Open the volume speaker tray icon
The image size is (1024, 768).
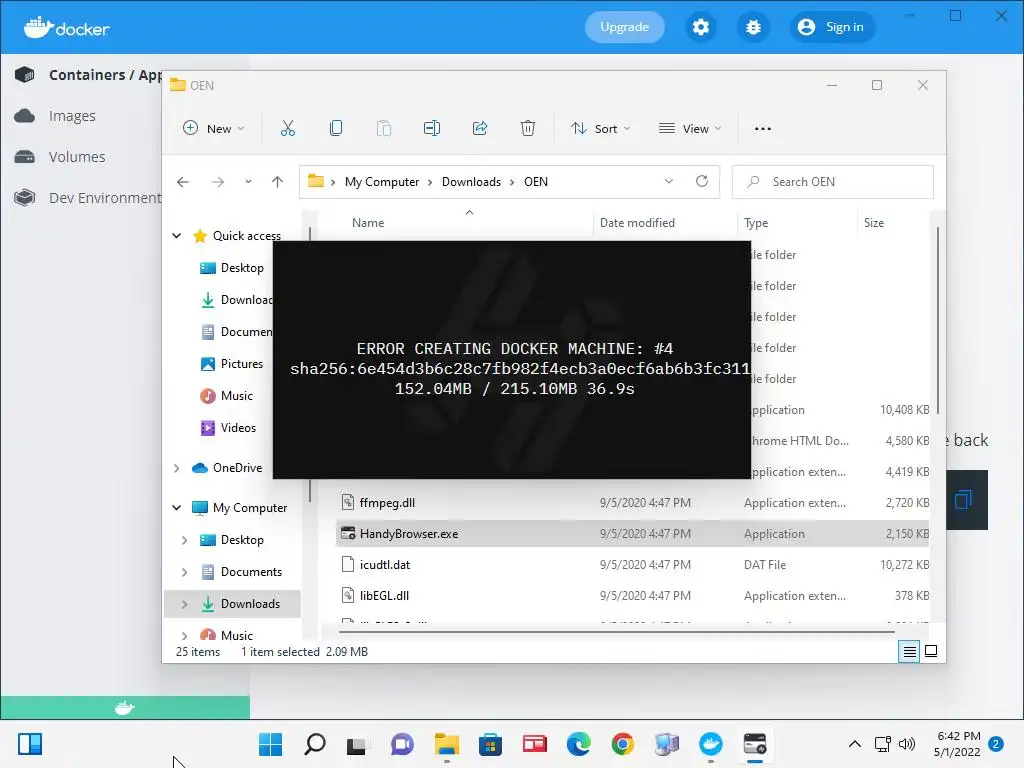[x=906, y=744]
